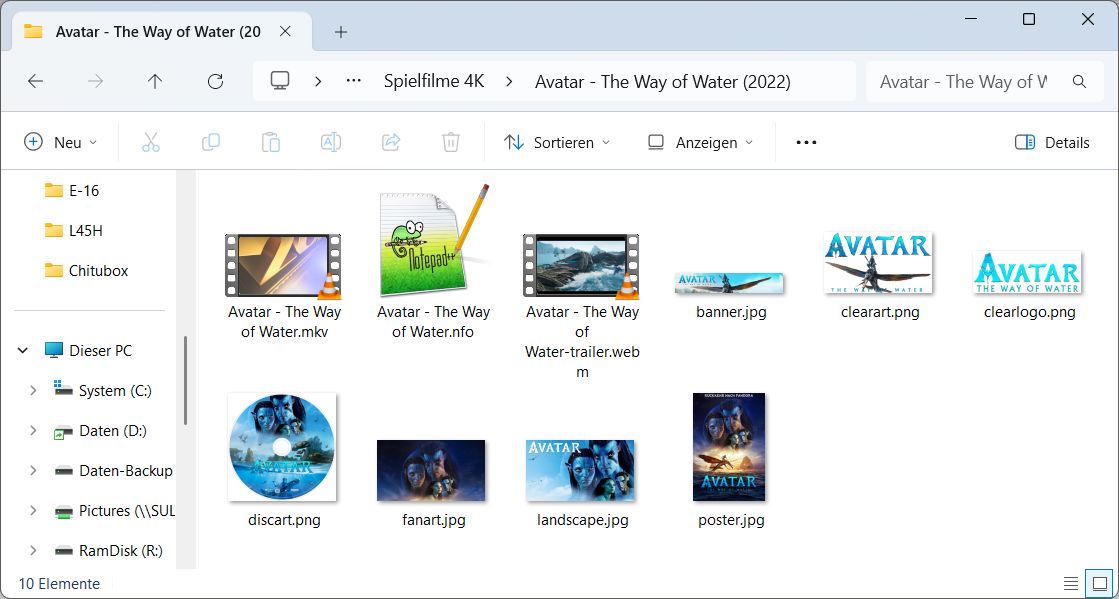Toggle the Details pane
Viewport: 1119px width, 599px height.
pyautogui.click(x=1052, y=142)
